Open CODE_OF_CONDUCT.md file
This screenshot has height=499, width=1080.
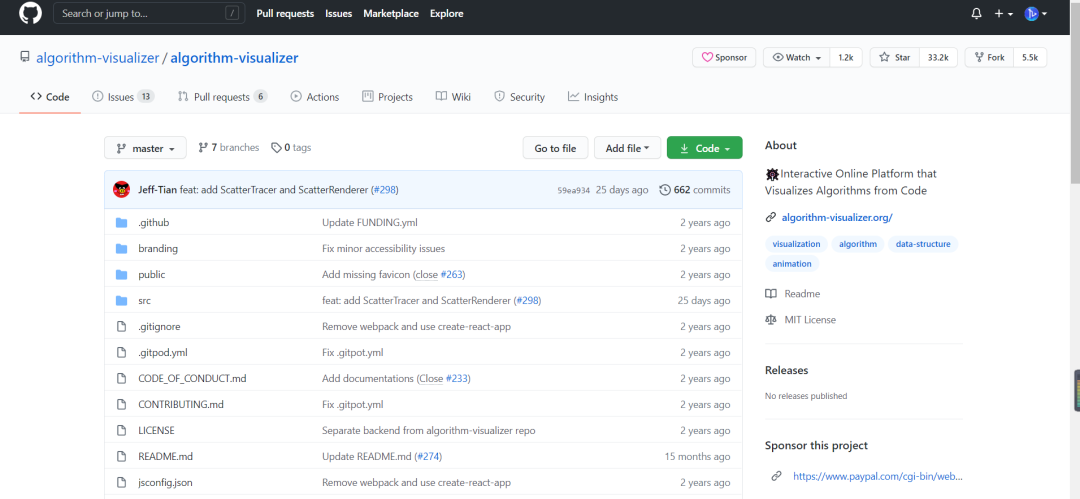(192, 378)
